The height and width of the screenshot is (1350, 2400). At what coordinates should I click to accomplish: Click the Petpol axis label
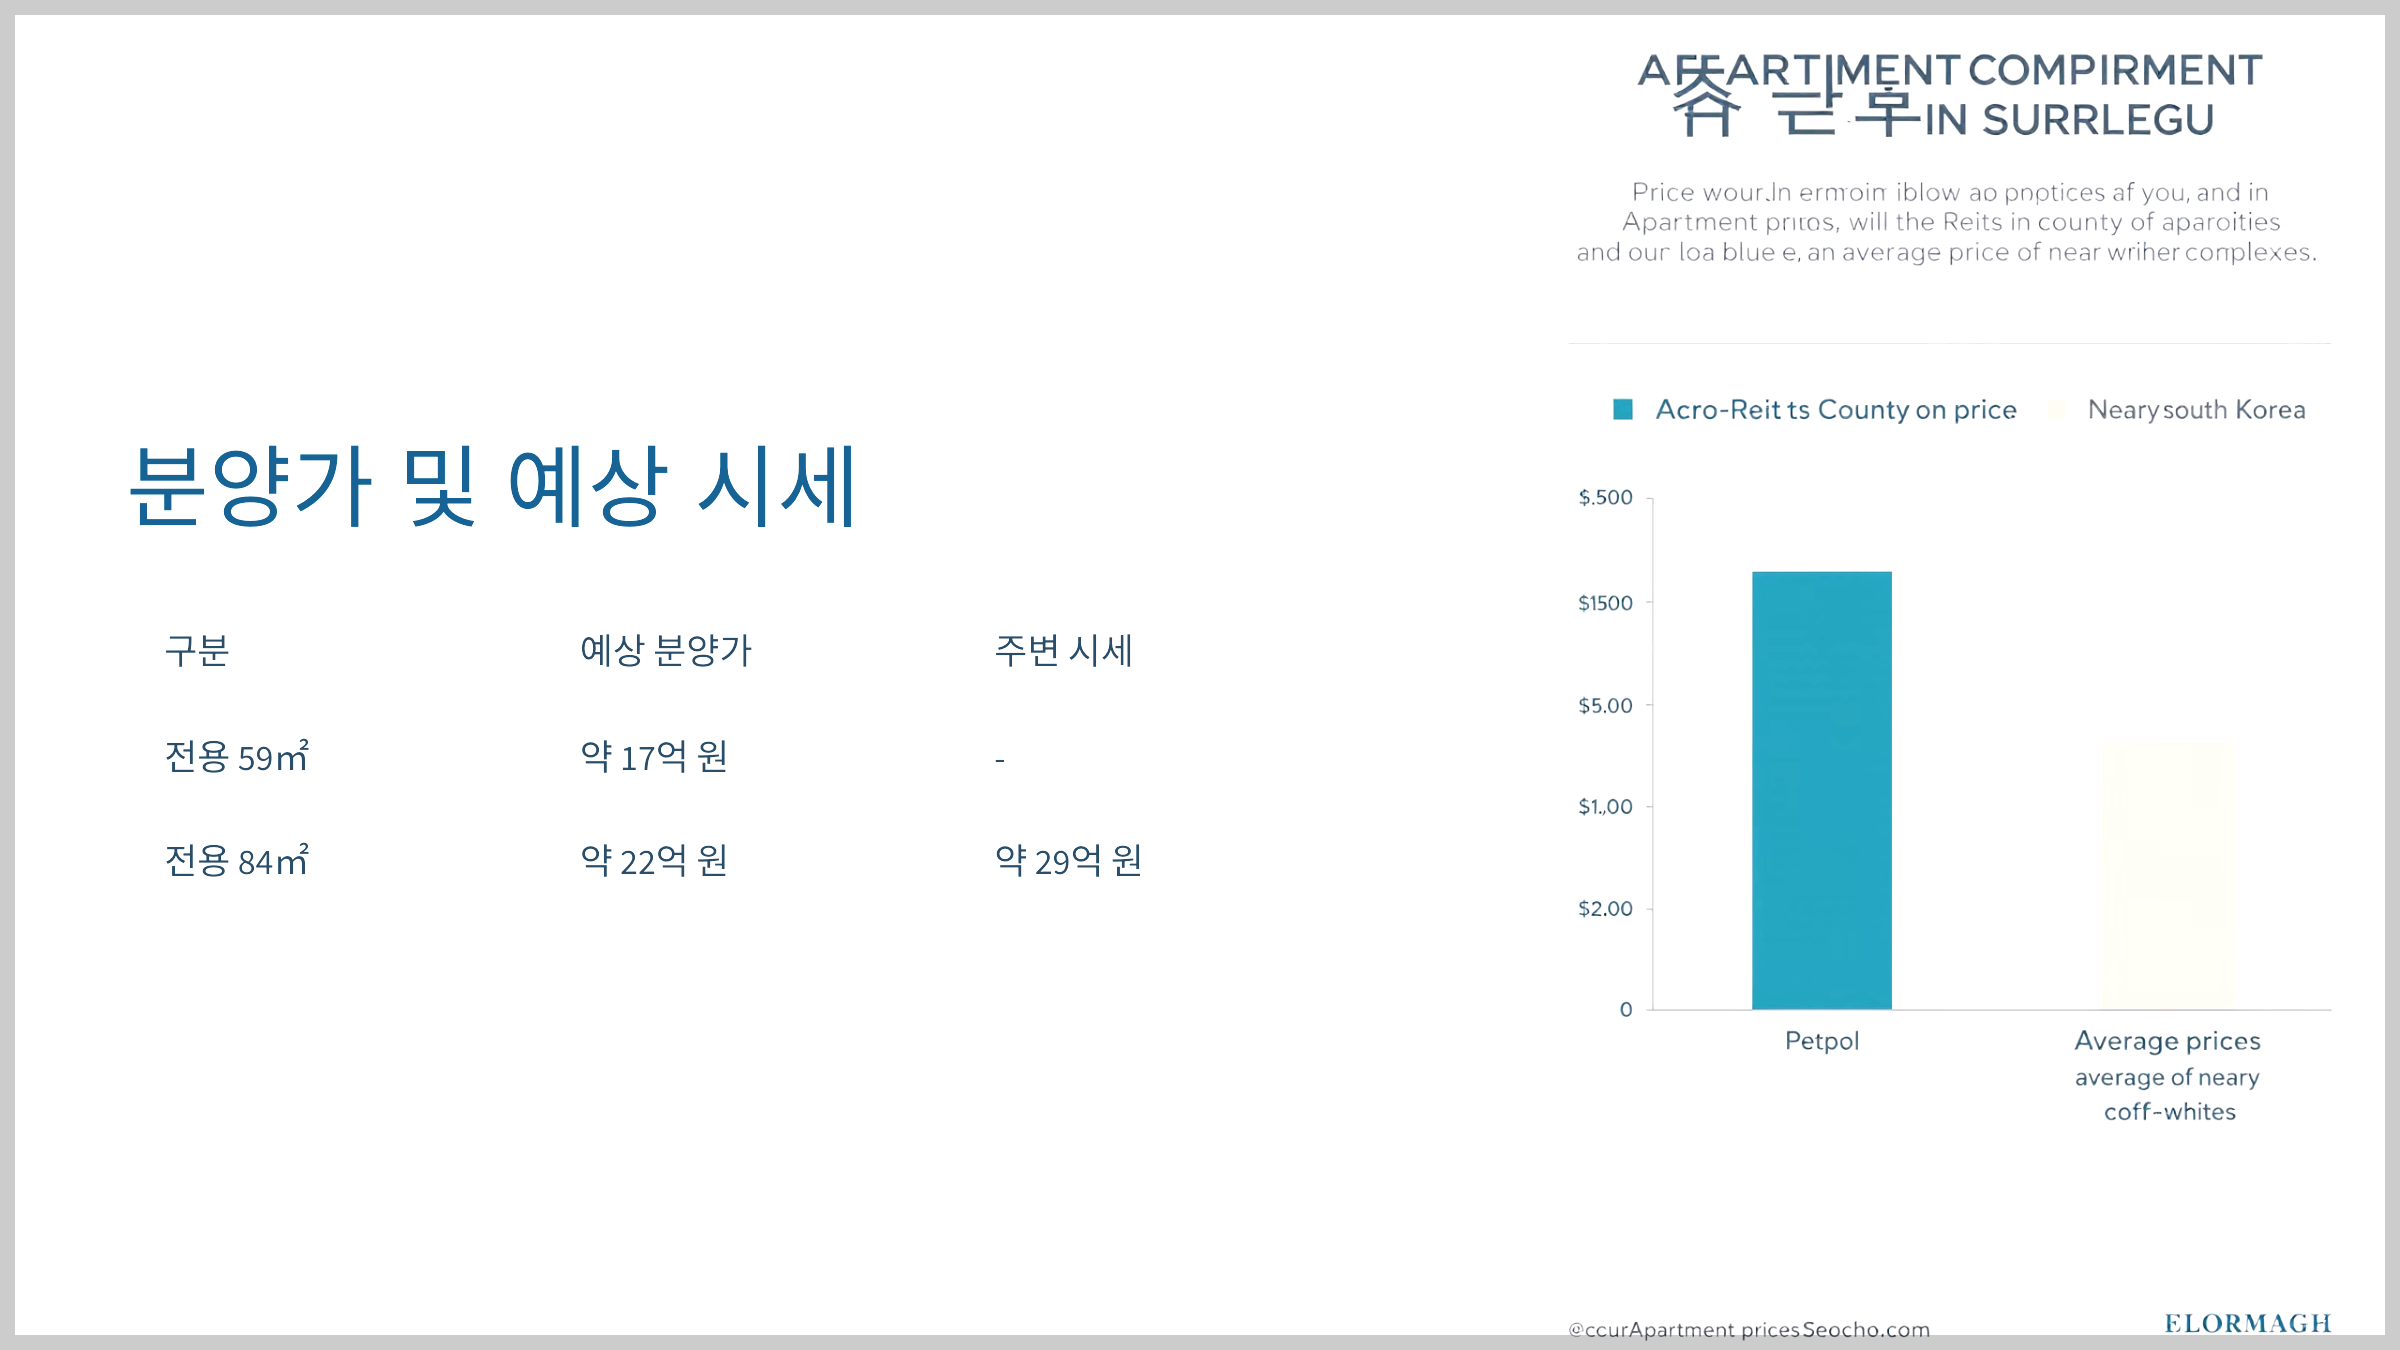pos(1821,1041)
